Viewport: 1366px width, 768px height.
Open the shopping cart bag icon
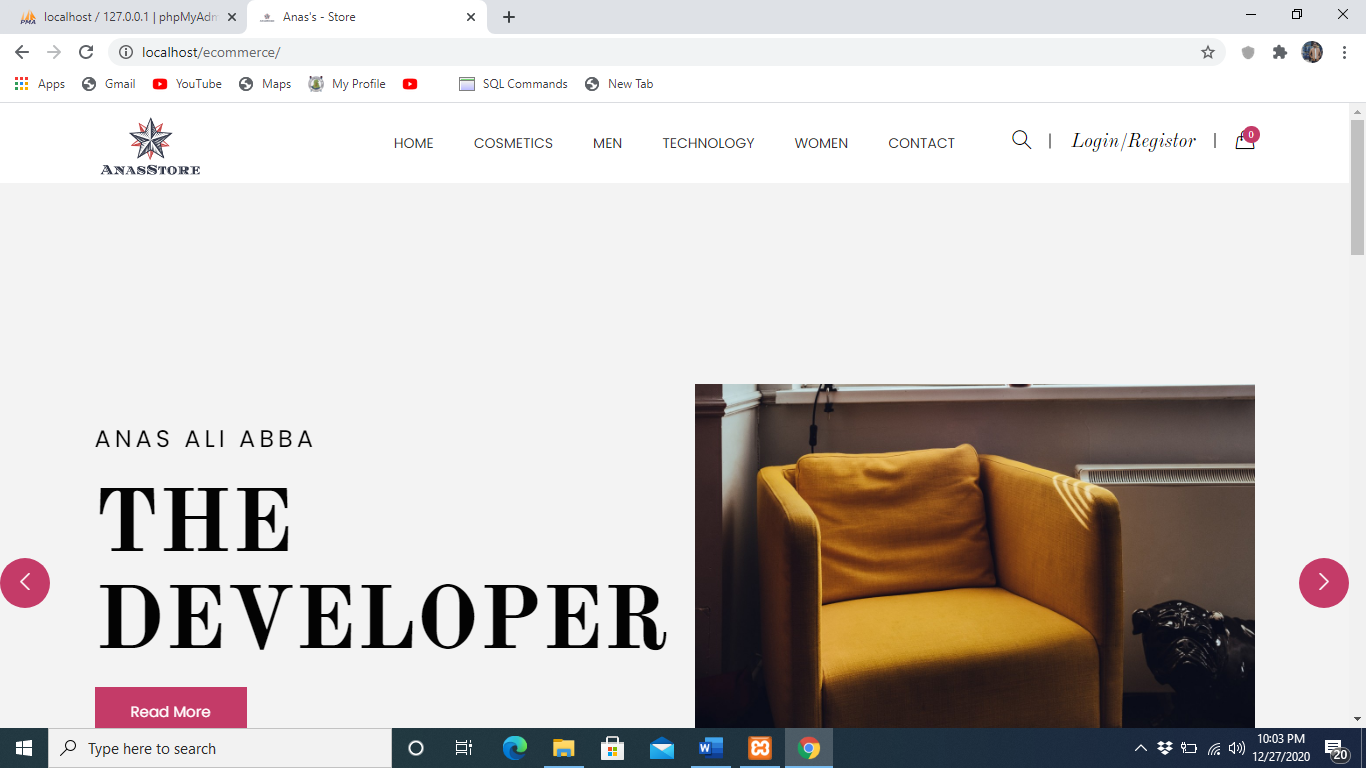(x=1245, y=140)
